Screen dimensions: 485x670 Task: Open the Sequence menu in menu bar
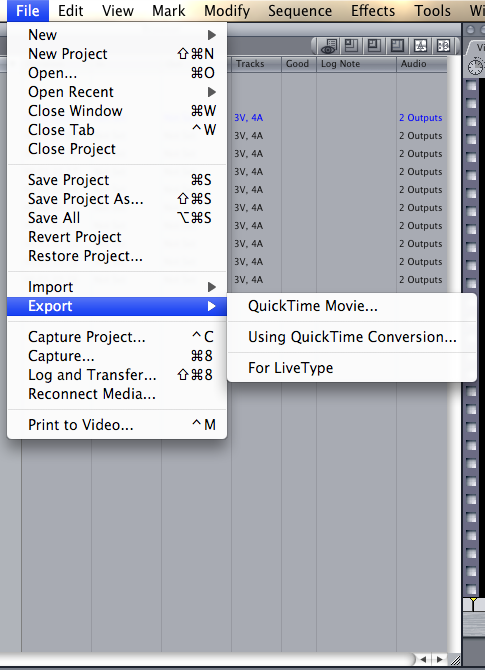(x=300, y=11)
